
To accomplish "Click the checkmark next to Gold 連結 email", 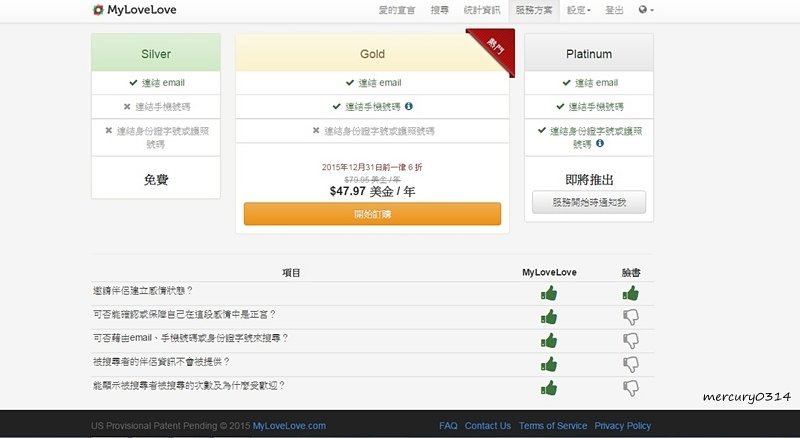I will pyautogui.click(x=349, y=82).
